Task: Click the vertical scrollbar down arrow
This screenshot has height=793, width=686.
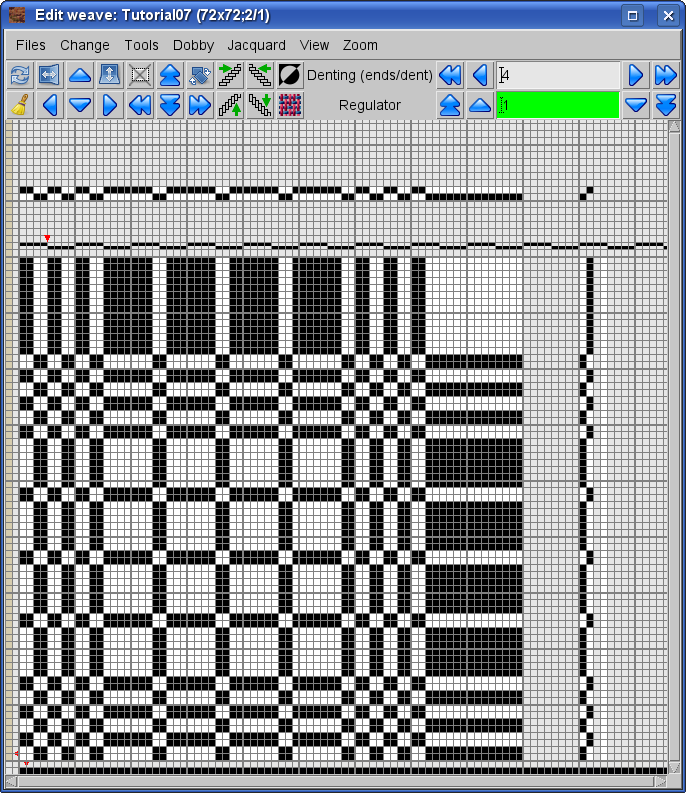Action: [674, 767]
